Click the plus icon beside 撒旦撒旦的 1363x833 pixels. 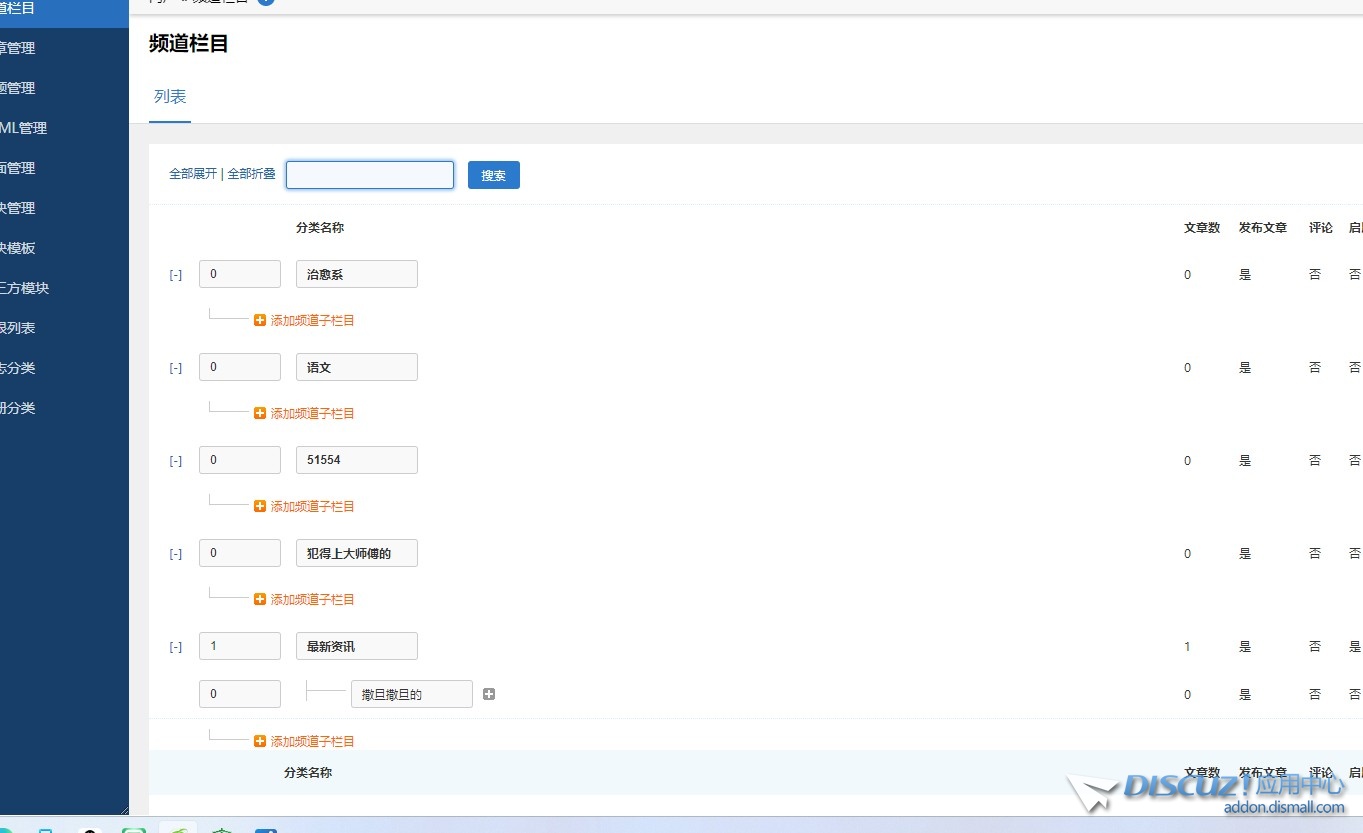489,694
